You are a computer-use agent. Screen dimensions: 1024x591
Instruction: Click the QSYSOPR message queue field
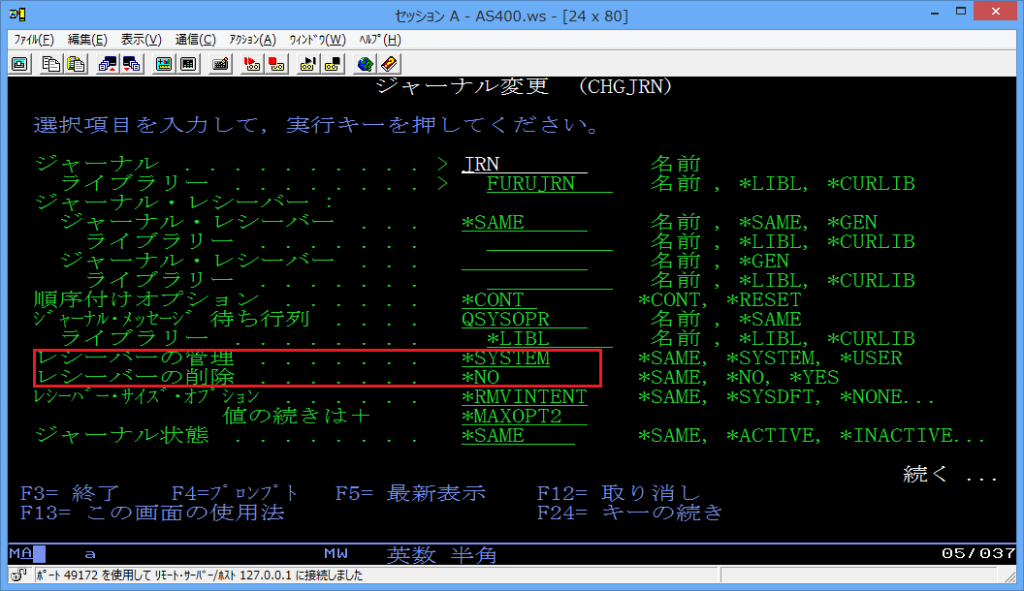524,319
